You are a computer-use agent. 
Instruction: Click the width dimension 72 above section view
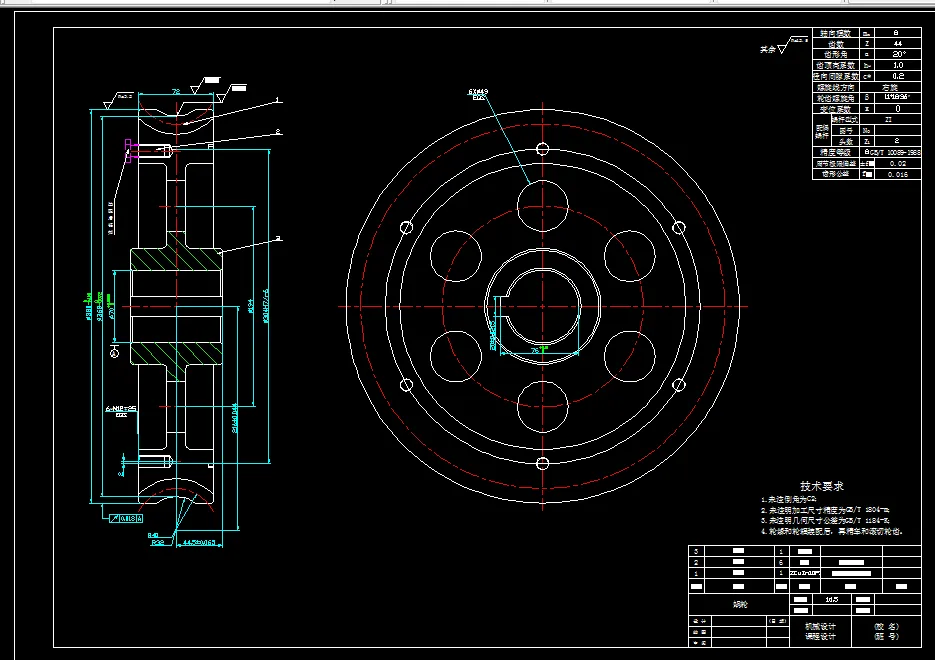[x=176, y=92]
